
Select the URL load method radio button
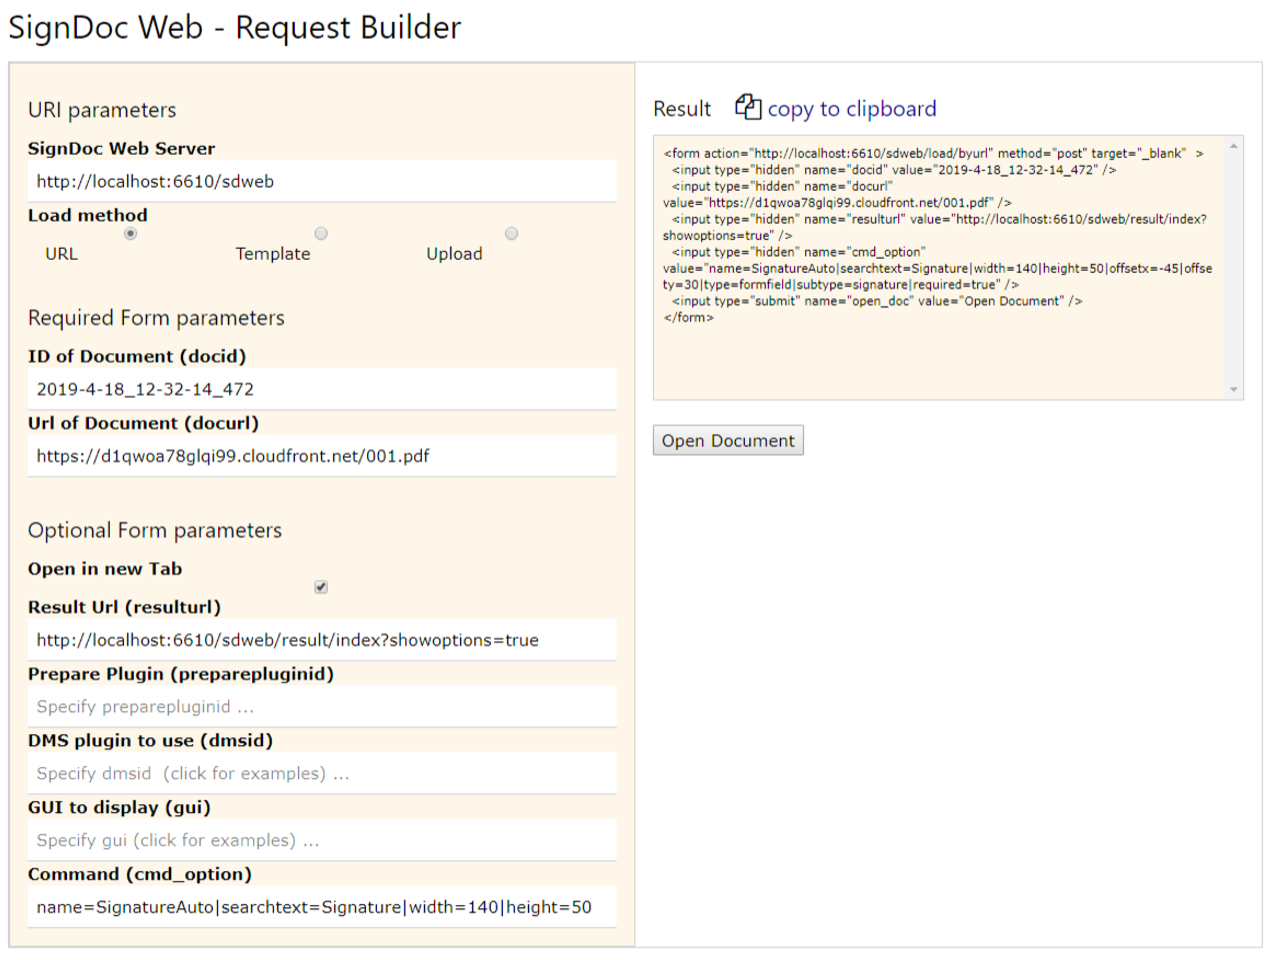pos(130,234)
